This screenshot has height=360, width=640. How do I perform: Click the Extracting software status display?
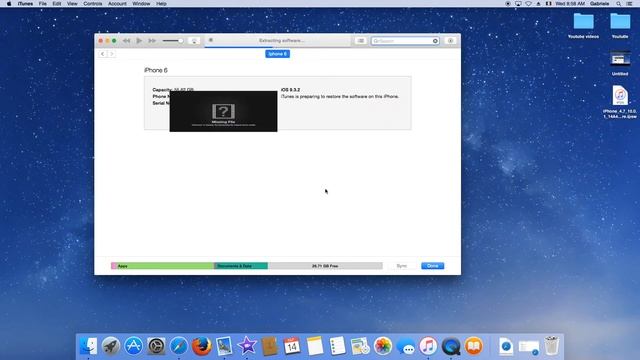click(278, 41)
